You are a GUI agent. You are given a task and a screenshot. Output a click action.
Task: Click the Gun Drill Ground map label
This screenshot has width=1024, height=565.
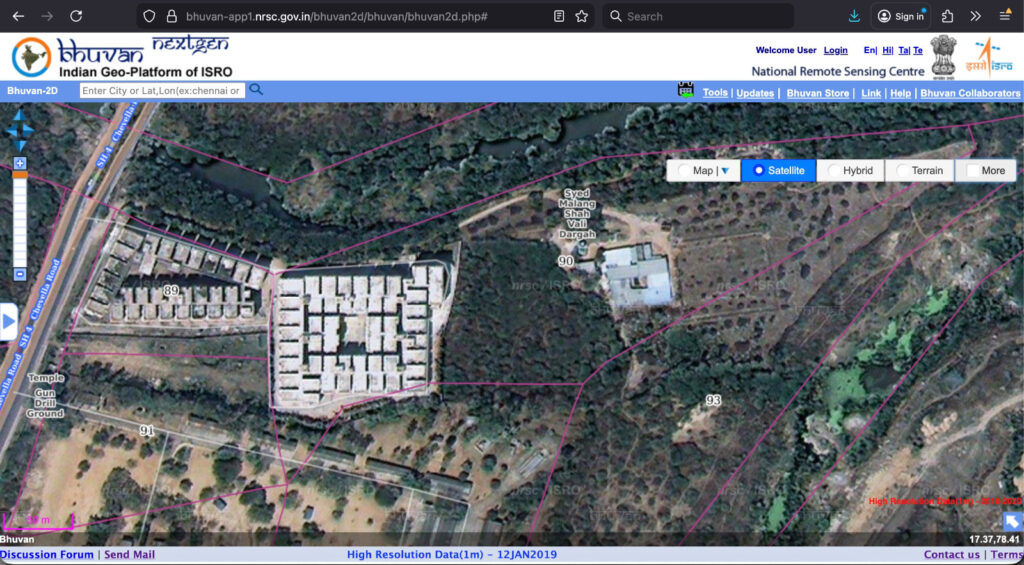tap(44, 404)
